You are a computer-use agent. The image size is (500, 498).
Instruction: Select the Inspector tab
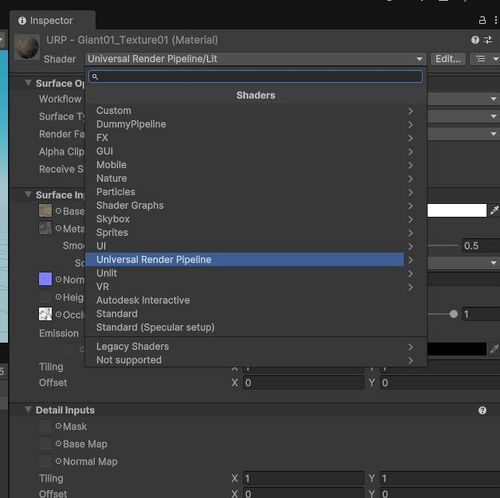coord(52,21)
